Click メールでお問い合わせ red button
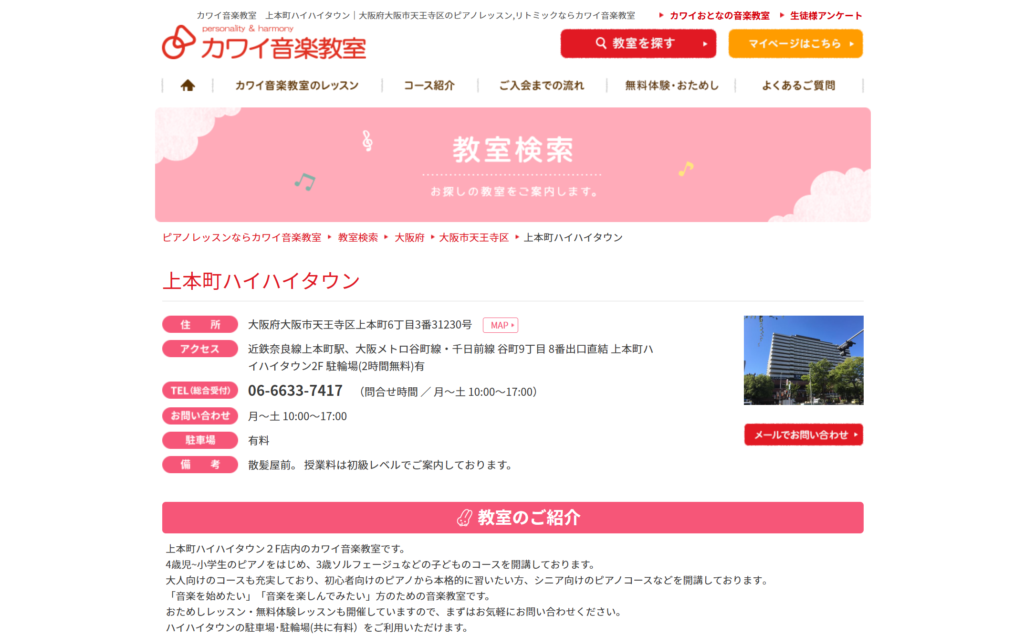Viewport: 1024px width, 637px height. 803,435
